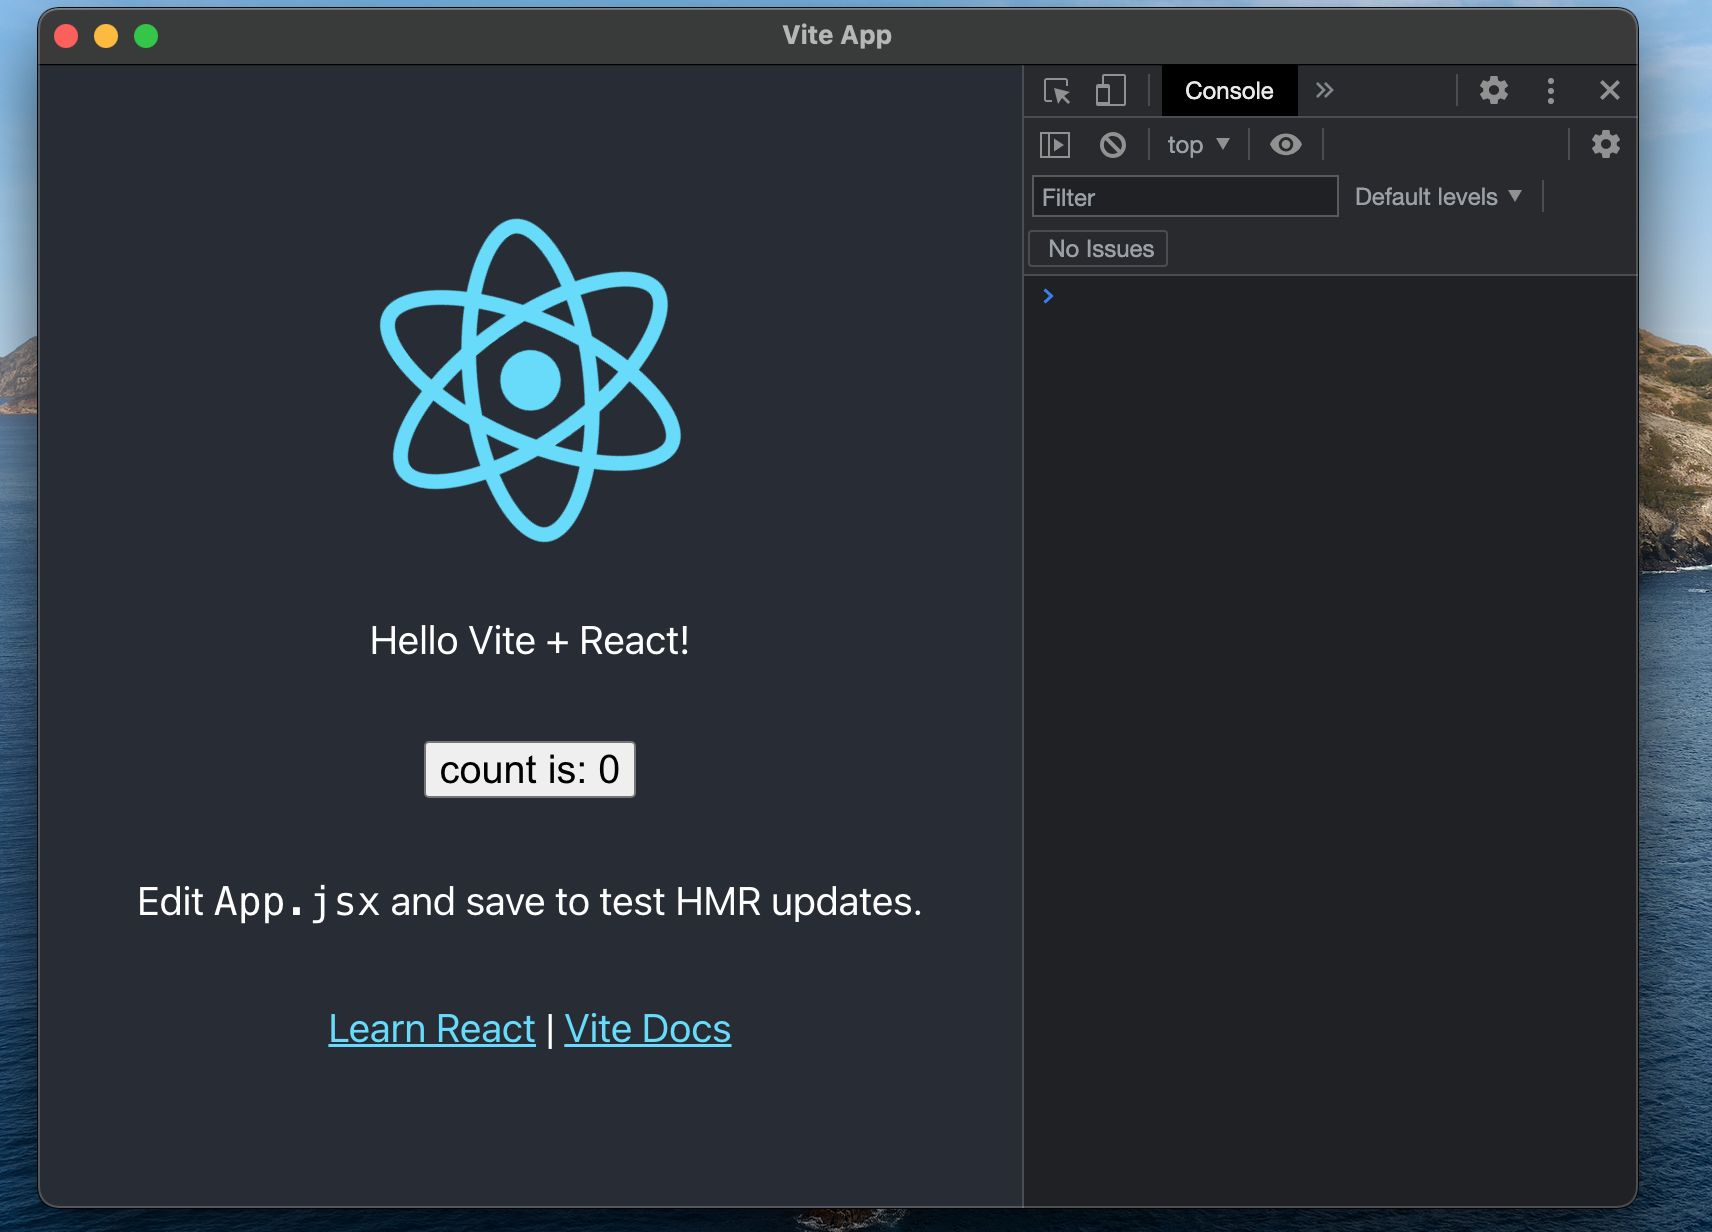The height and width of the screenshot is (1232, 1712).
Task: Click the Hello Vite + React! text
Action: coord(530,641)
